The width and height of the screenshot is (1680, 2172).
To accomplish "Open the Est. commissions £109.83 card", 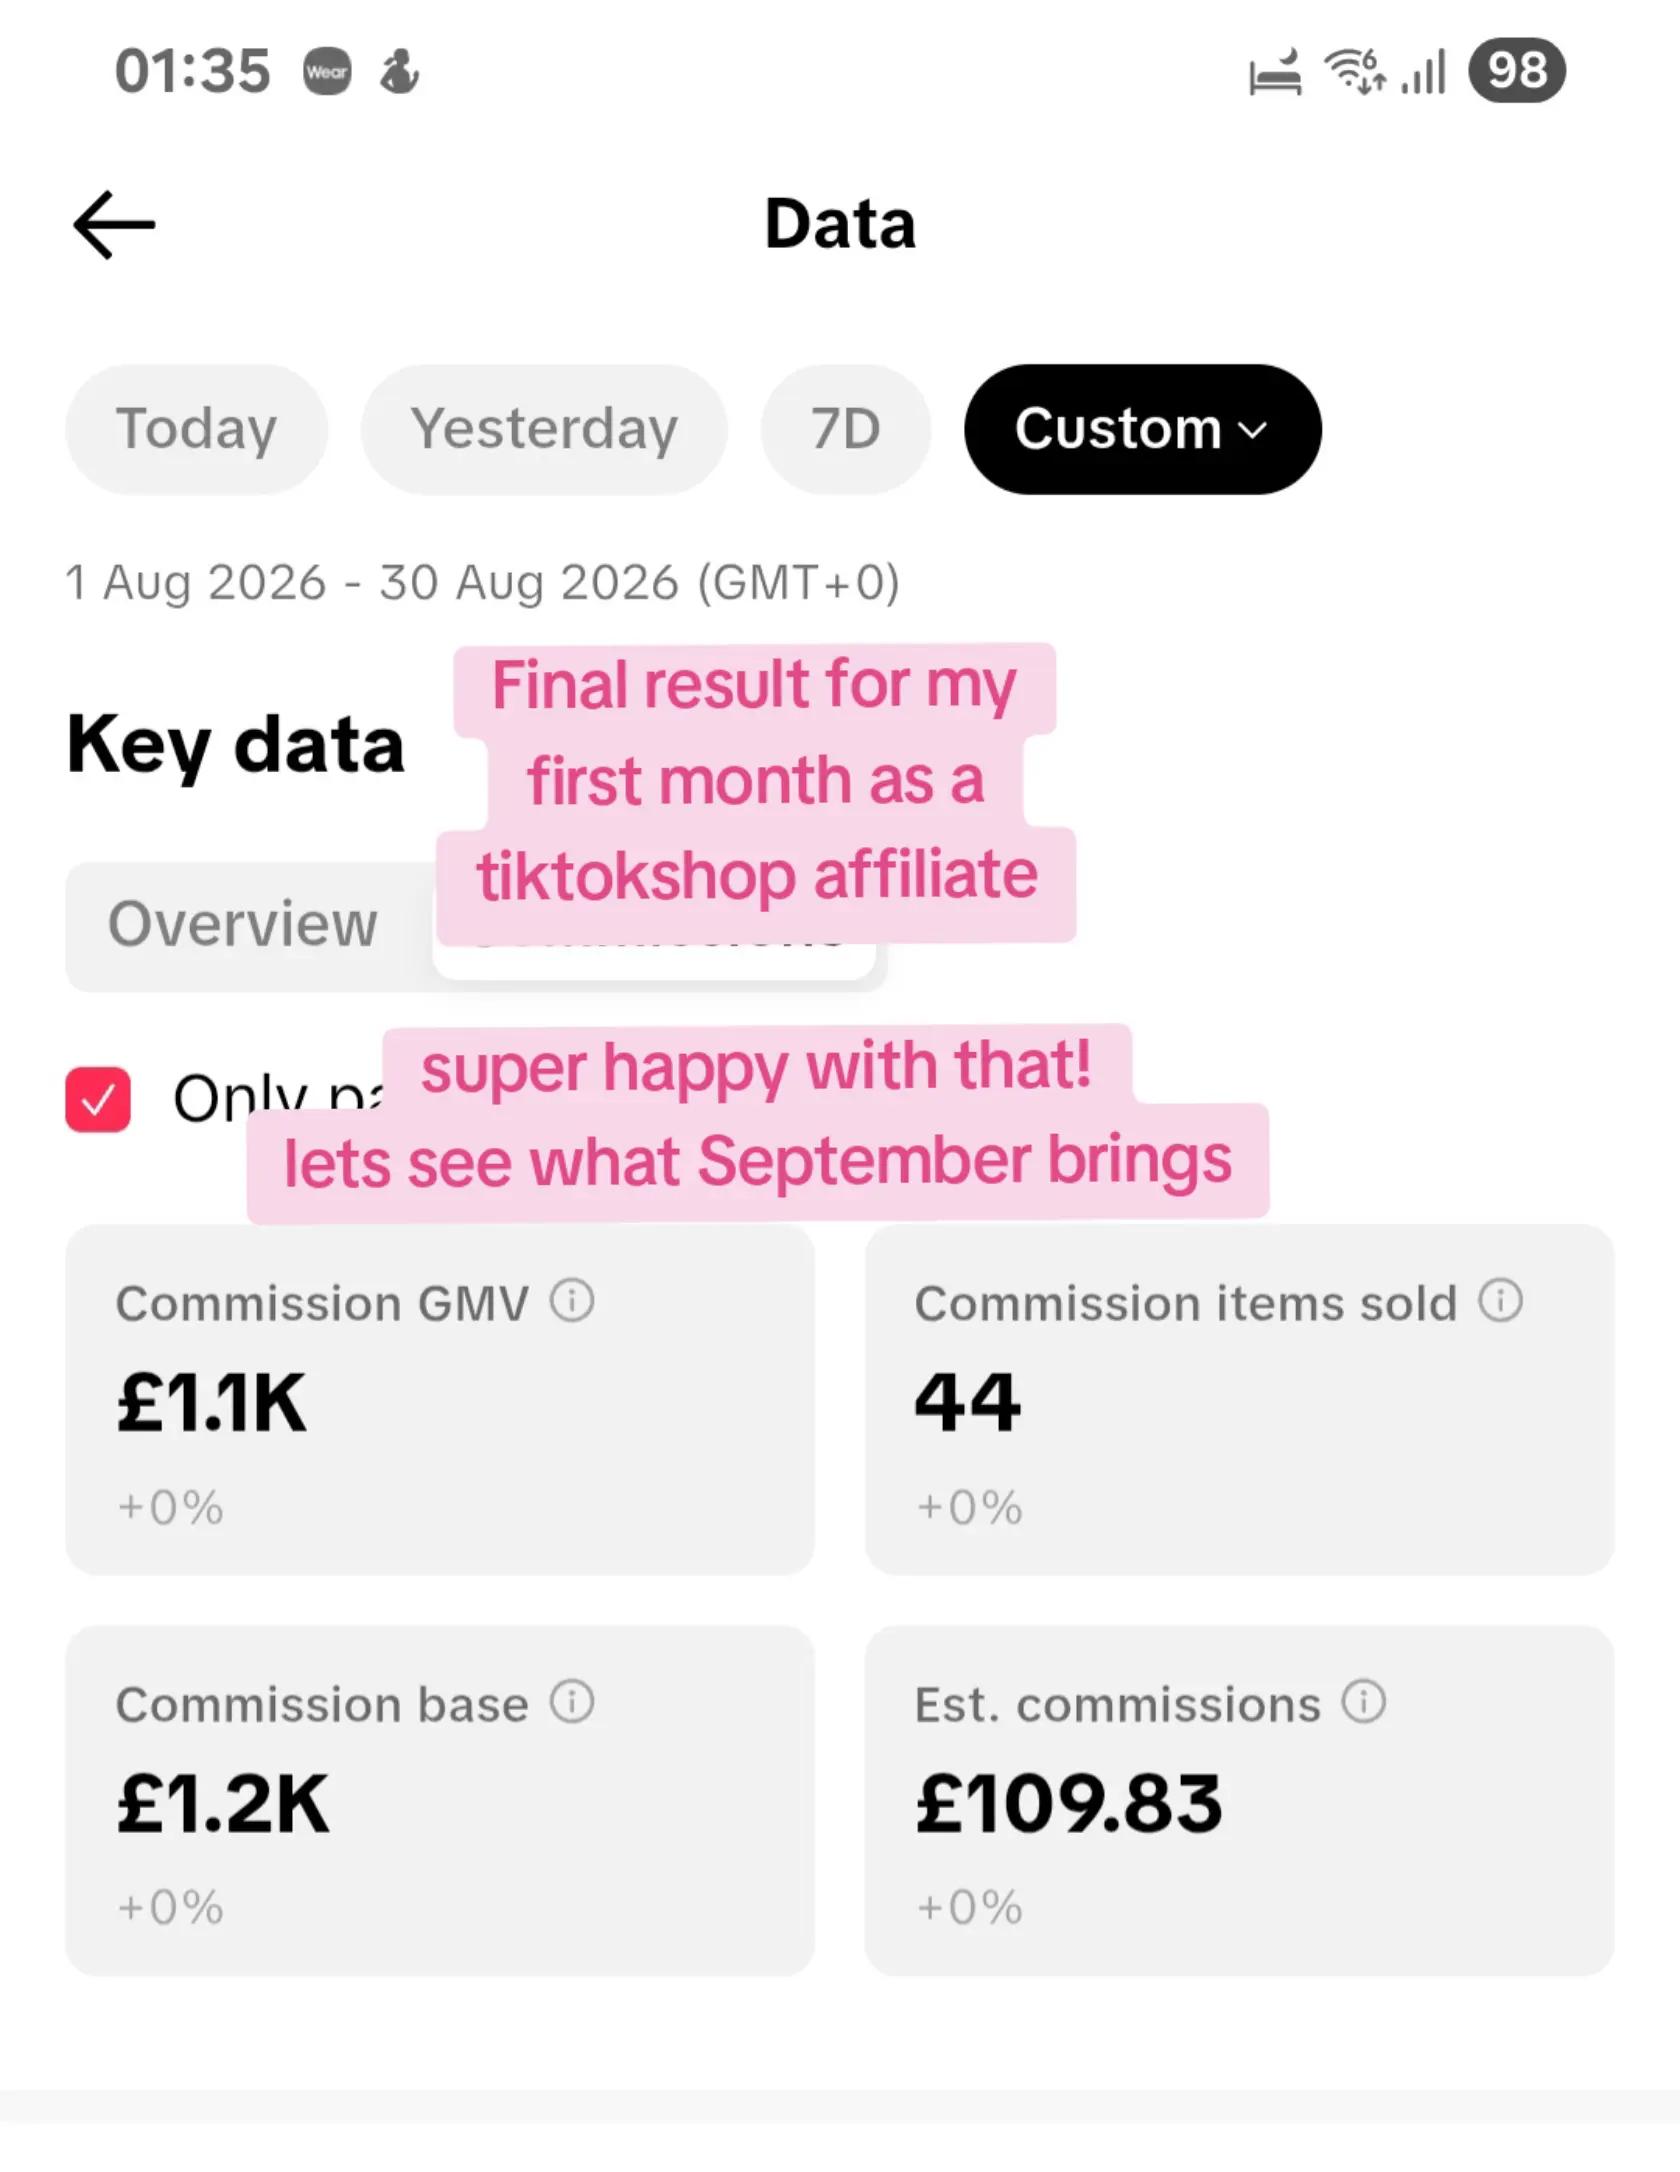I will 1239,1801.
